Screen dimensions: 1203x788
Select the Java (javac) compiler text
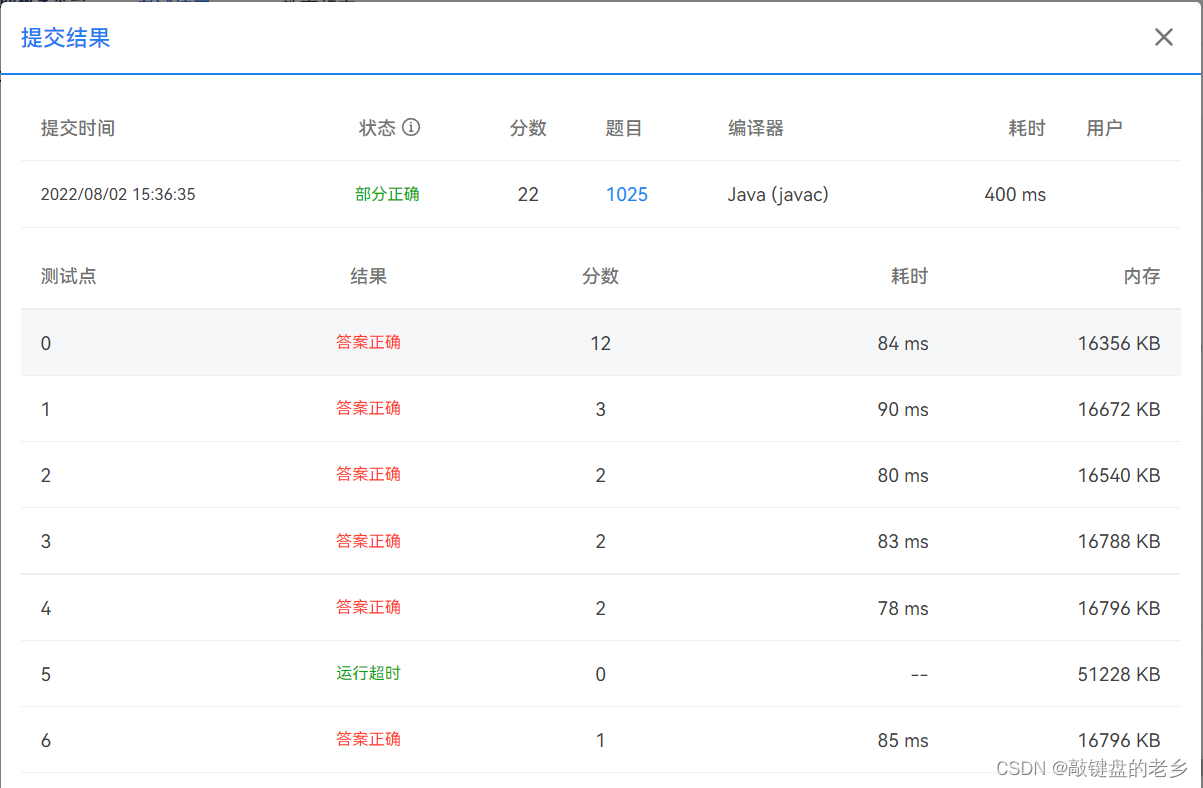click(x=778, y=194)
